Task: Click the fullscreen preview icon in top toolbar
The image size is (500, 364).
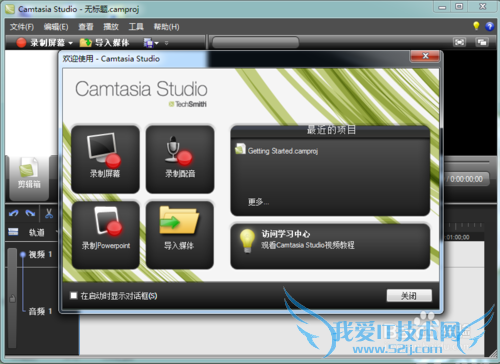Action: point(459,42)
